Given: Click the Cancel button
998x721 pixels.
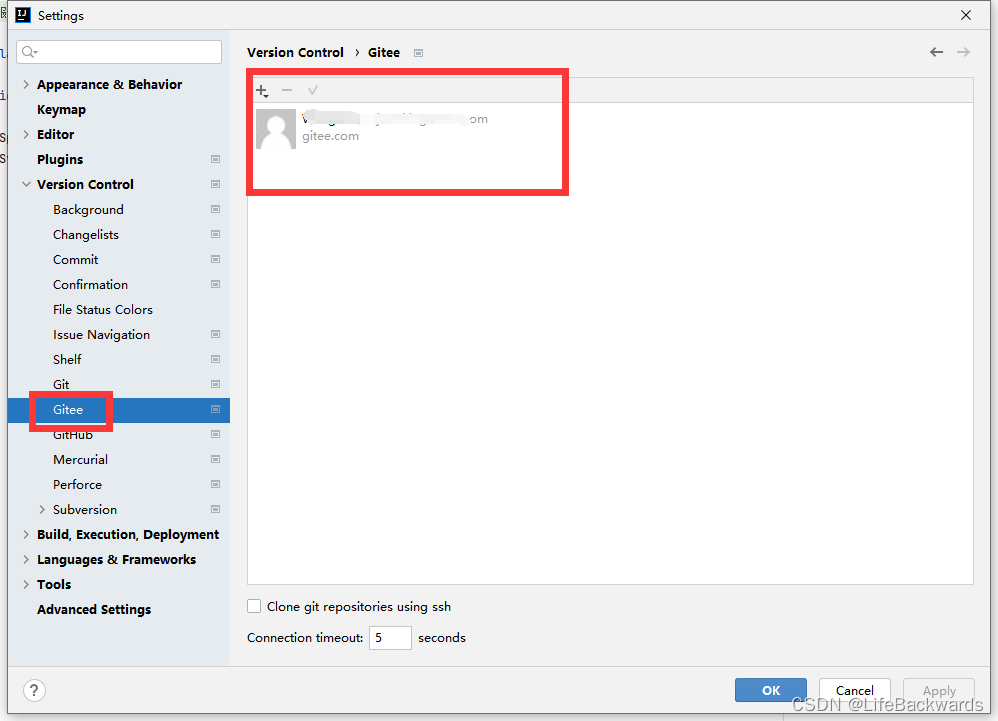Looking at the screenshot, I should pos(854,690).
